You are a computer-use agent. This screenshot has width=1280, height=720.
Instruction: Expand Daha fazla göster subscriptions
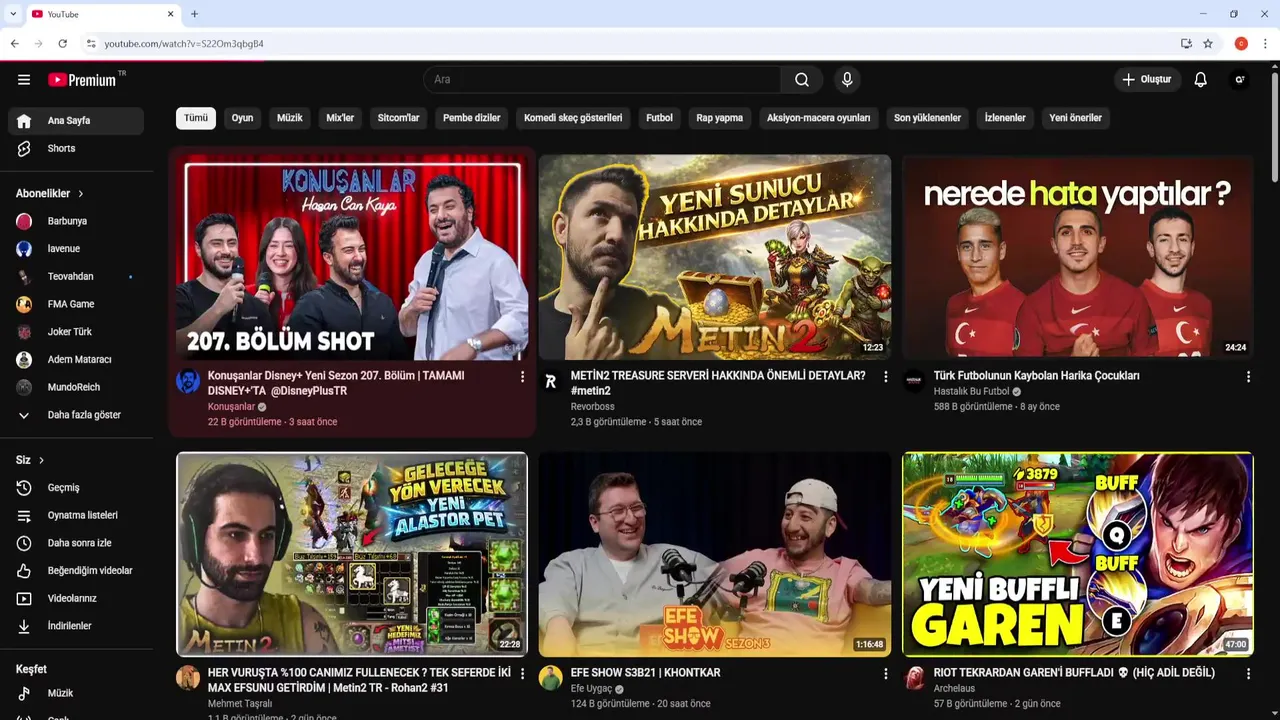click(76, 415)
